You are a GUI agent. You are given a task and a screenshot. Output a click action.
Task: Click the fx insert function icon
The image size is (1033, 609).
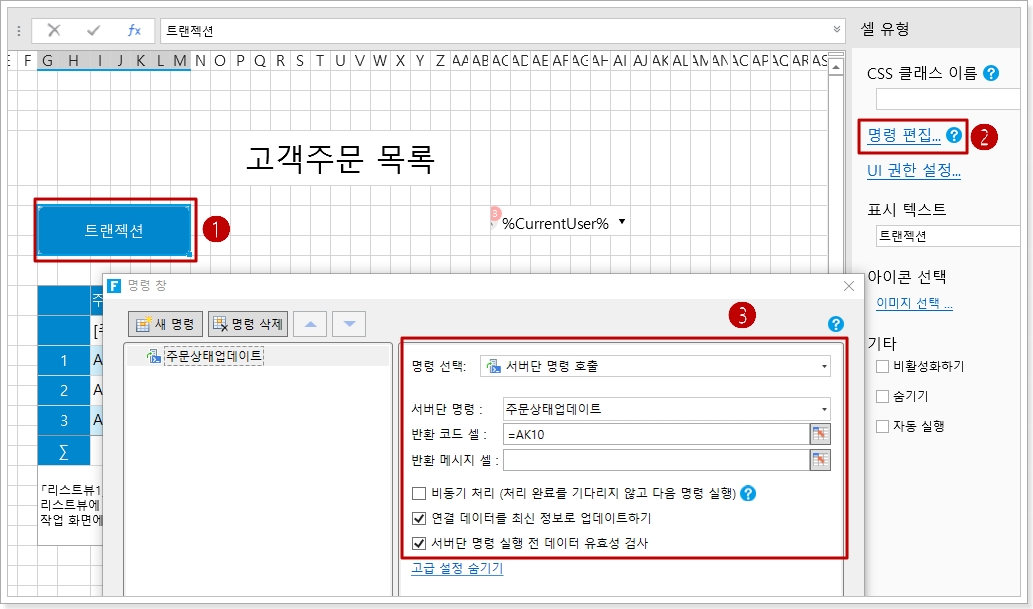(134, 30)
